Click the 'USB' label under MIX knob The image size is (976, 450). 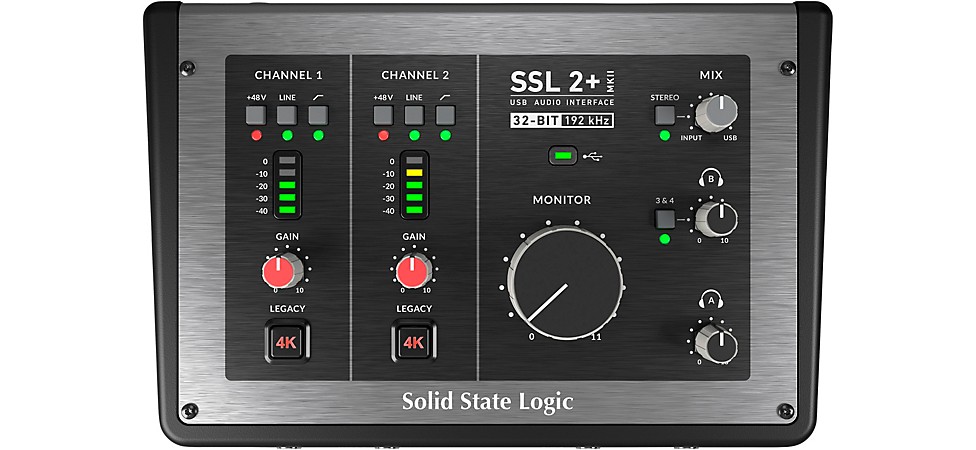click(730, 138)
